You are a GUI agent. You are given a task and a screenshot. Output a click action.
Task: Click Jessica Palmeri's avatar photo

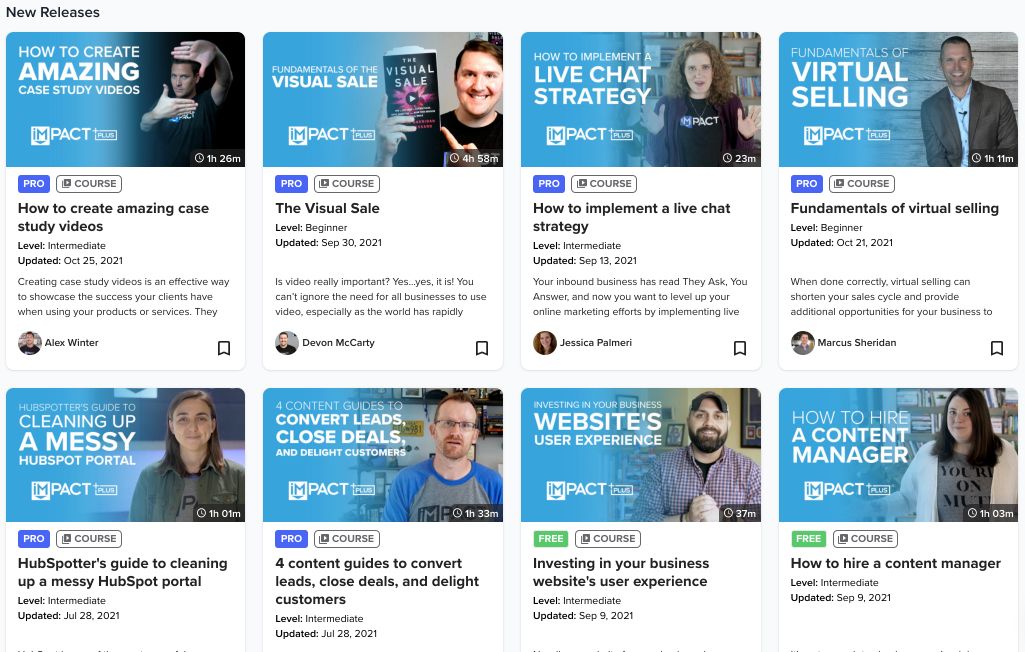pos(545,343)
